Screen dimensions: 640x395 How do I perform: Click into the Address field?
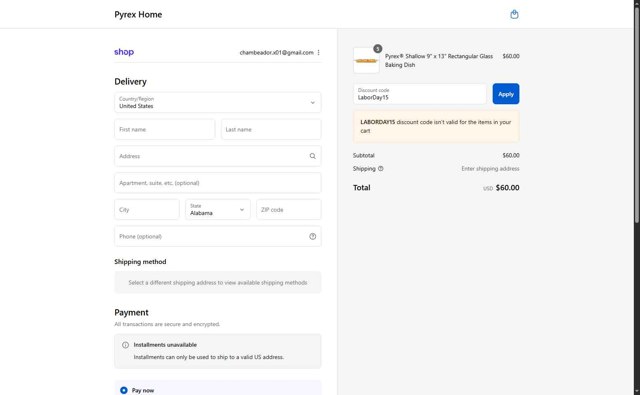coord(218,156)
